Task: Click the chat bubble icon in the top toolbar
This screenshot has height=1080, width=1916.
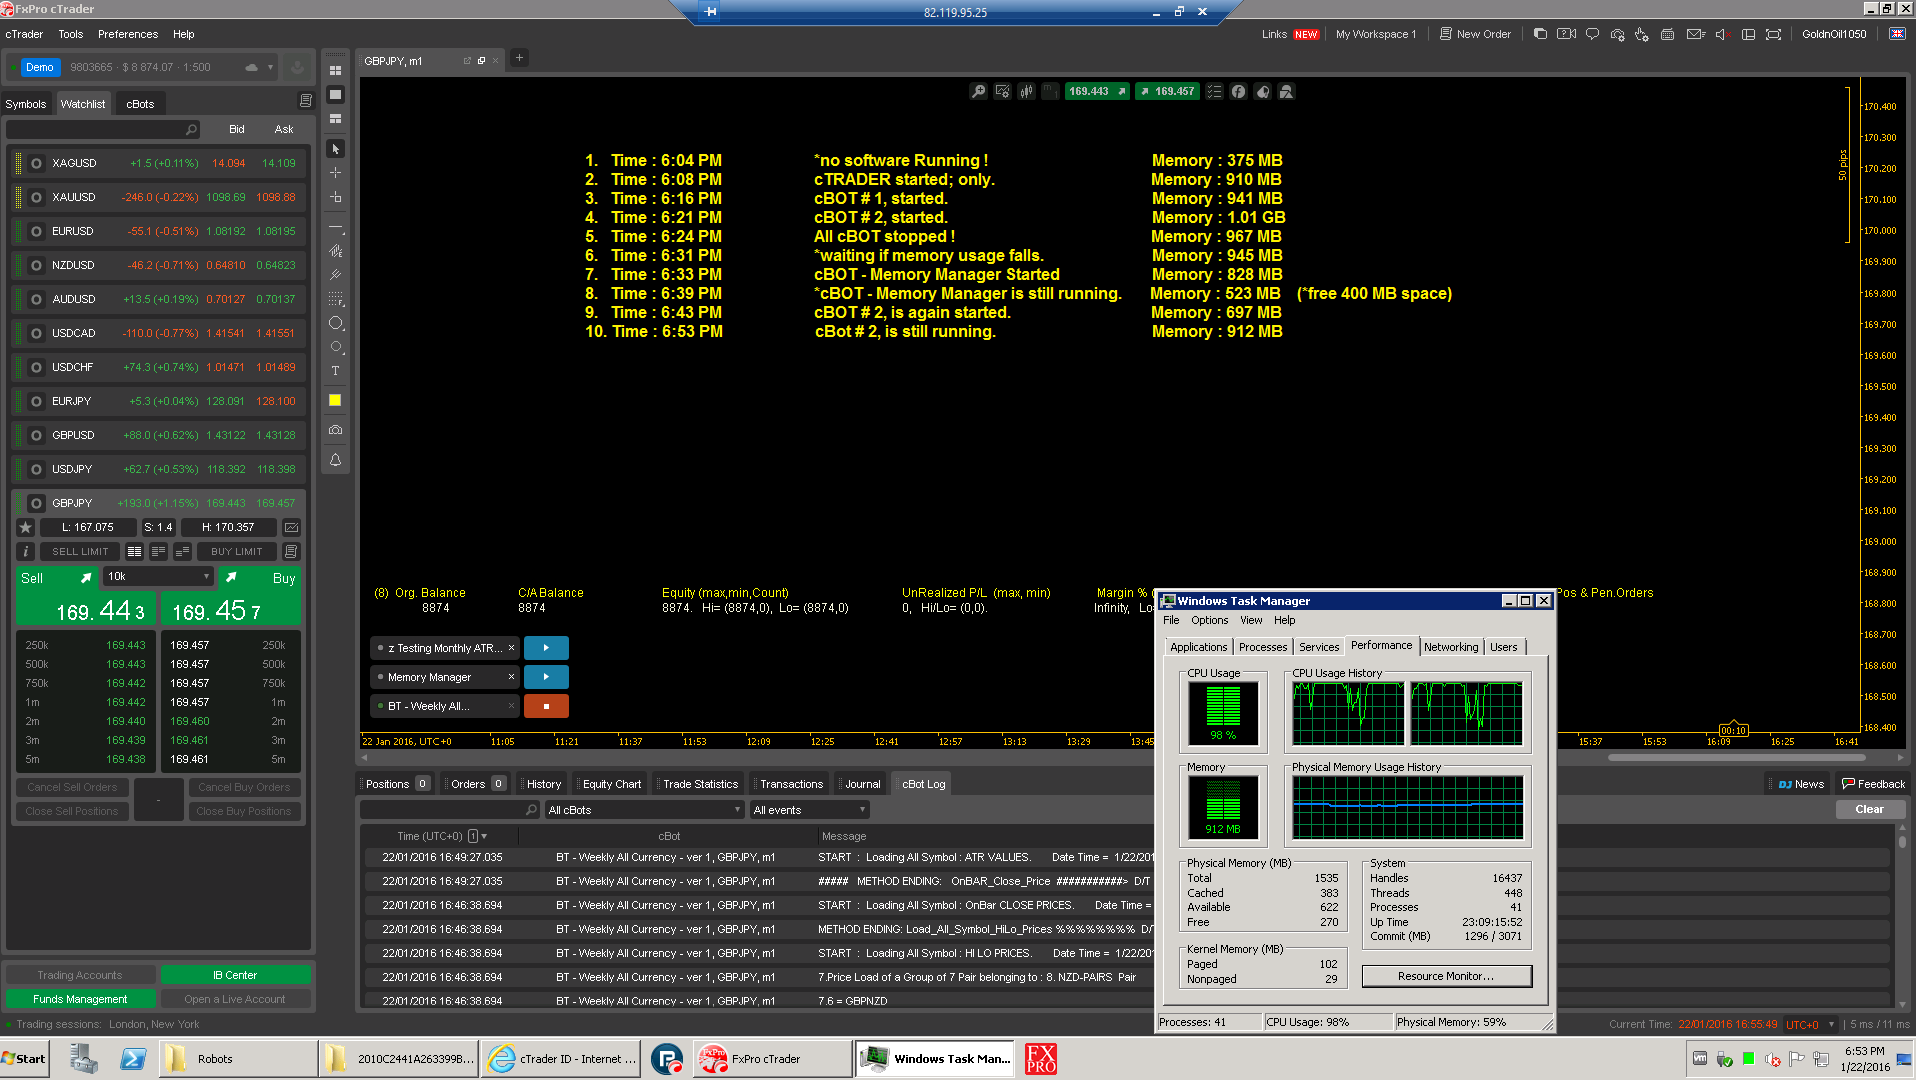Action: tap(1592, 34)
